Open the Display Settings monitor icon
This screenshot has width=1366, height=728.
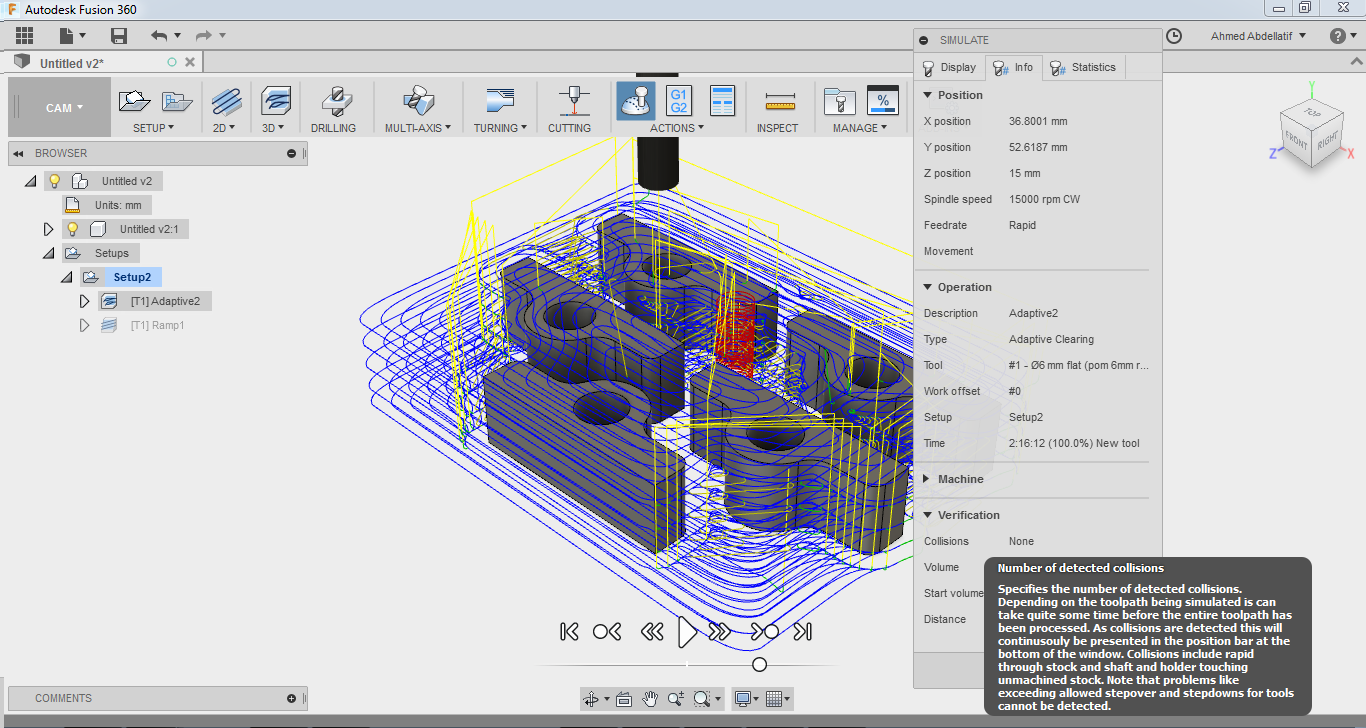tap(744, 699)
